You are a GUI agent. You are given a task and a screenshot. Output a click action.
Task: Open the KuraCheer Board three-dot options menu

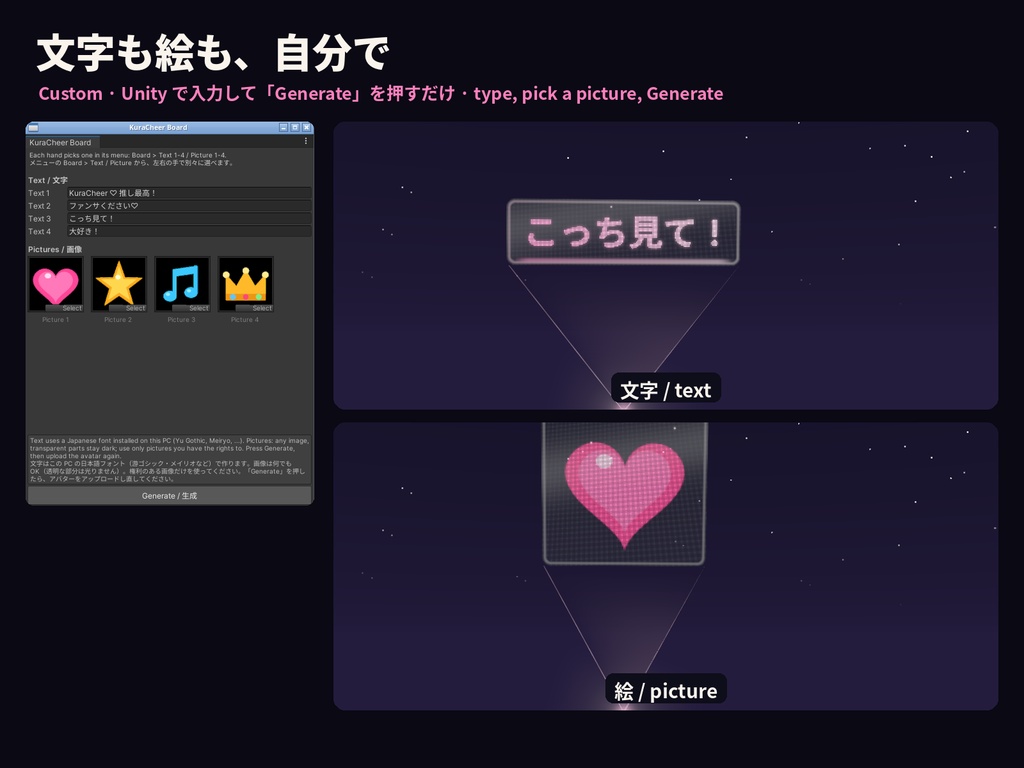click(x=306, y=141)
